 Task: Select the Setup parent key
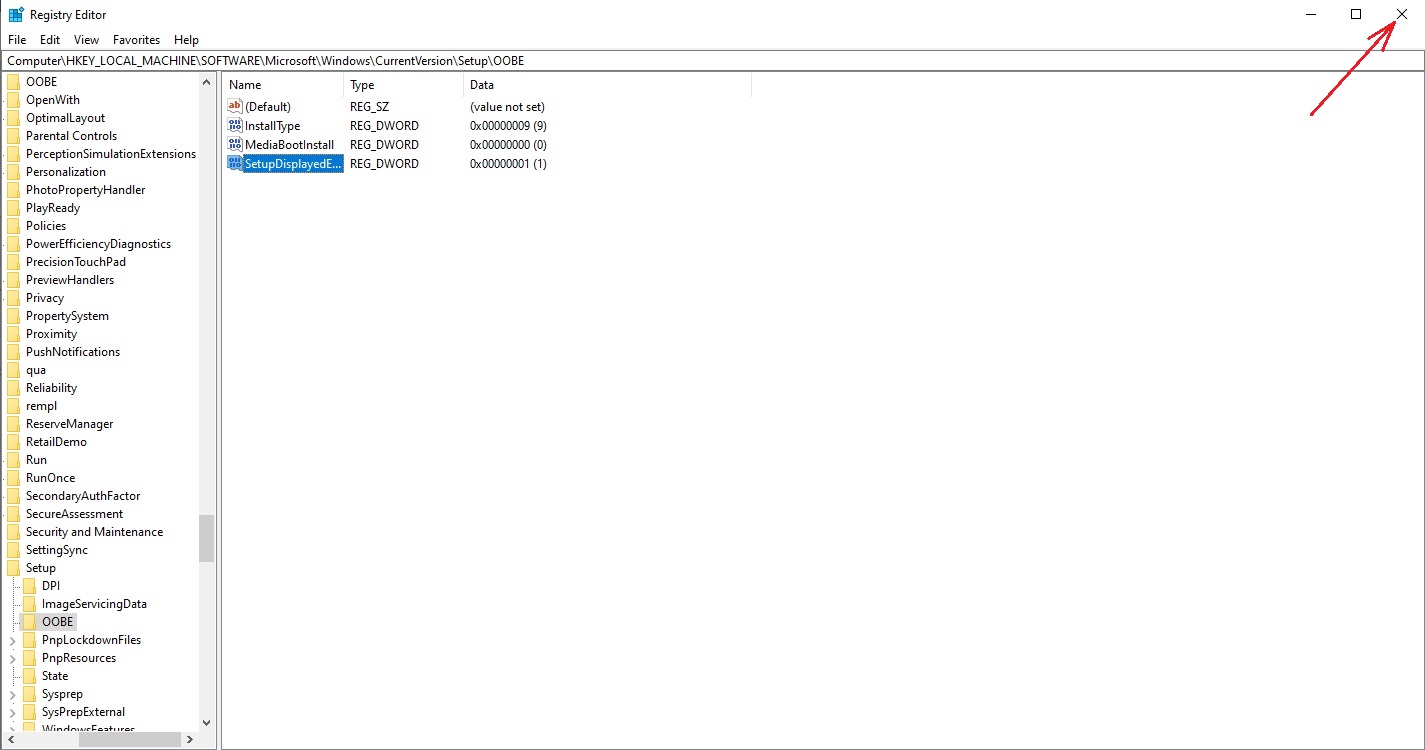tap(41, 568)
